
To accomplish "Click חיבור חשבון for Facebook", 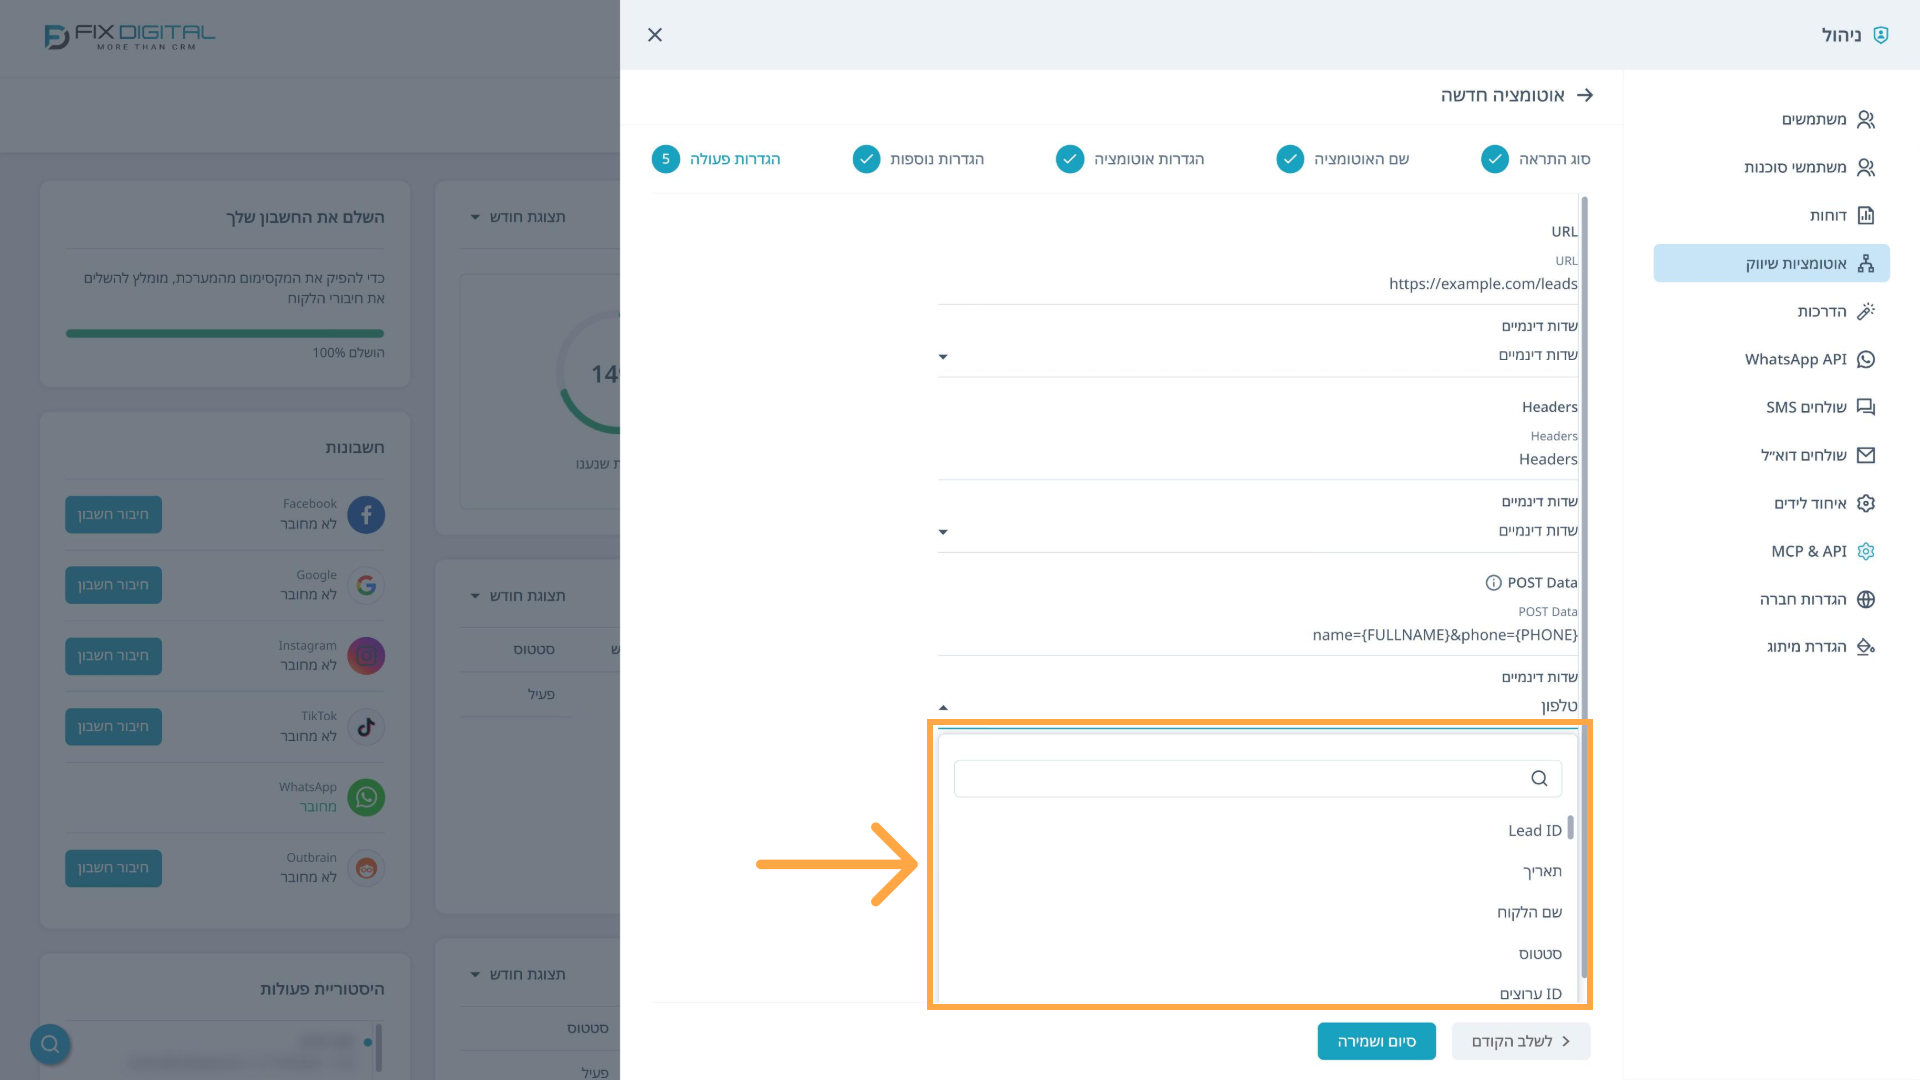I will 113,515.
